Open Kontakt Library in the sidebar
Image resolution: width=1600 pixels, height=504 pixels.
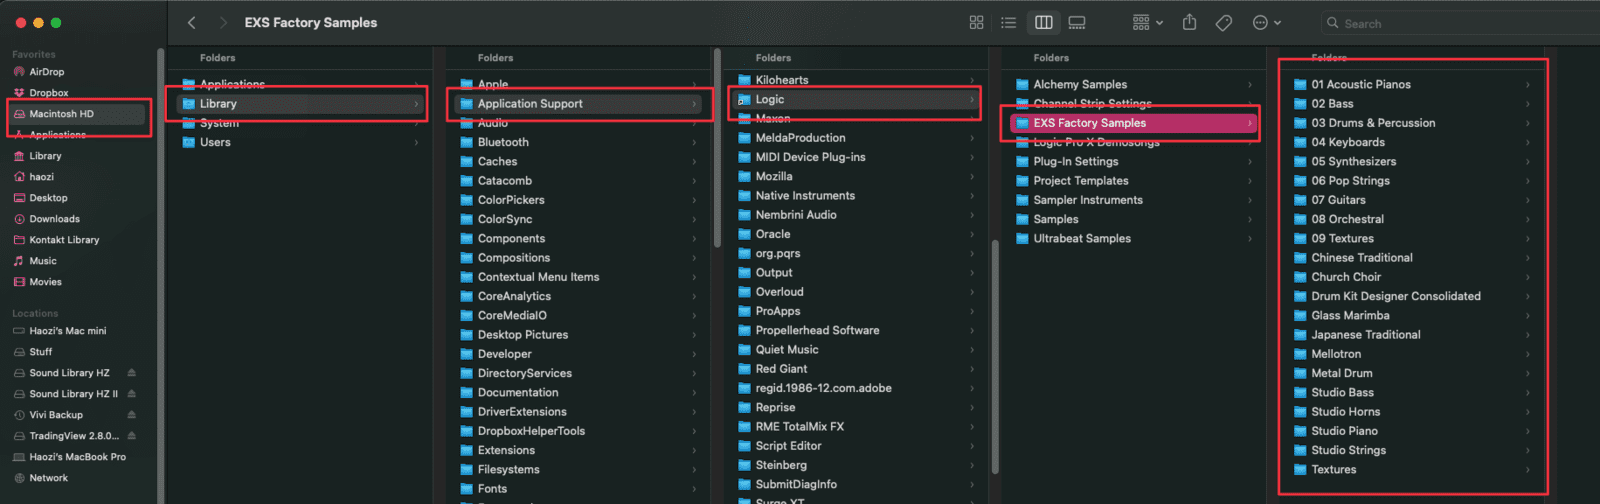64,240
